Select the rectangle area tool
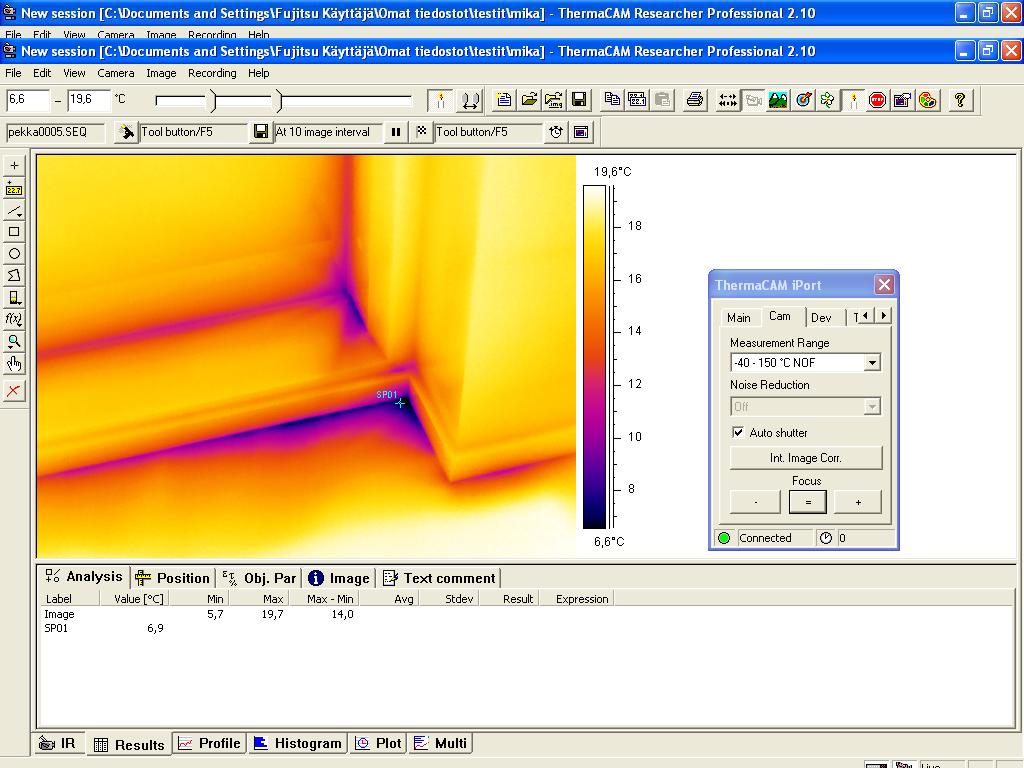Viewport: 1024px width, 768px height. pyautogui.click(x=14, y=232)
